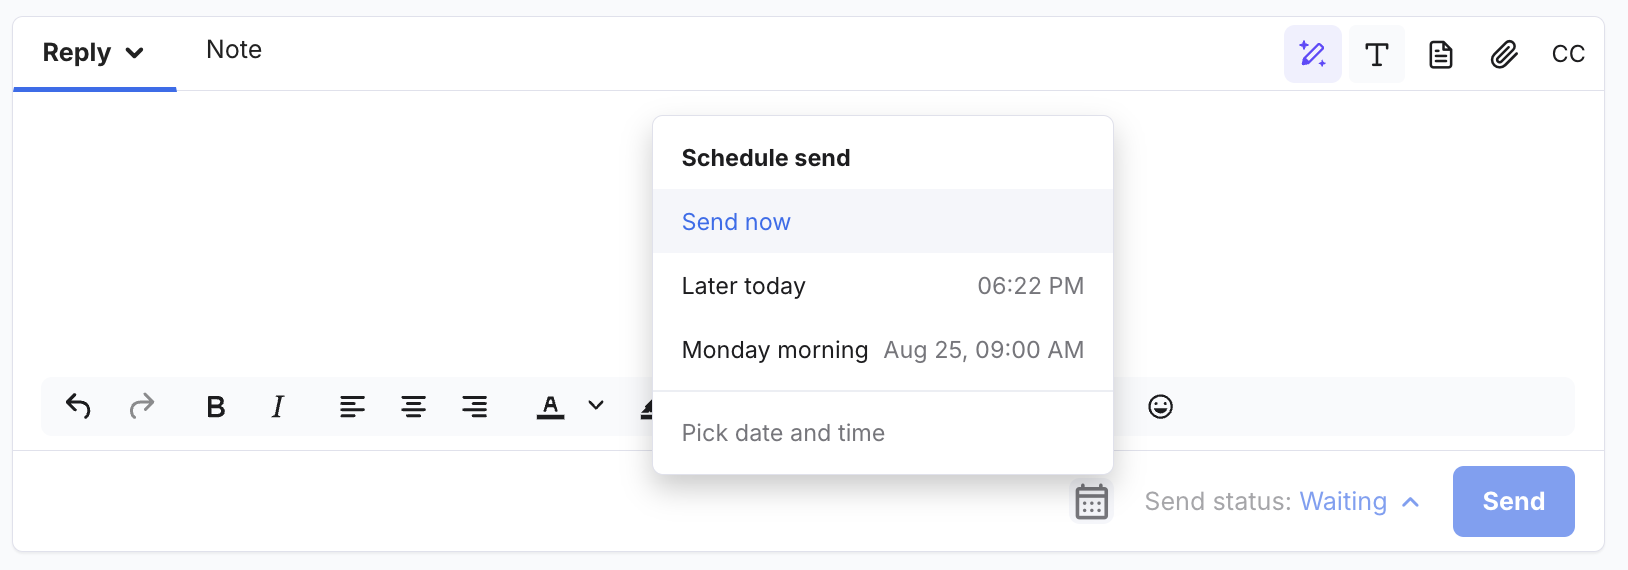The height and width of the screenshot is (570, 1628).
Task: Click the paperclip attachment icon
Action: coord(1504,54)
